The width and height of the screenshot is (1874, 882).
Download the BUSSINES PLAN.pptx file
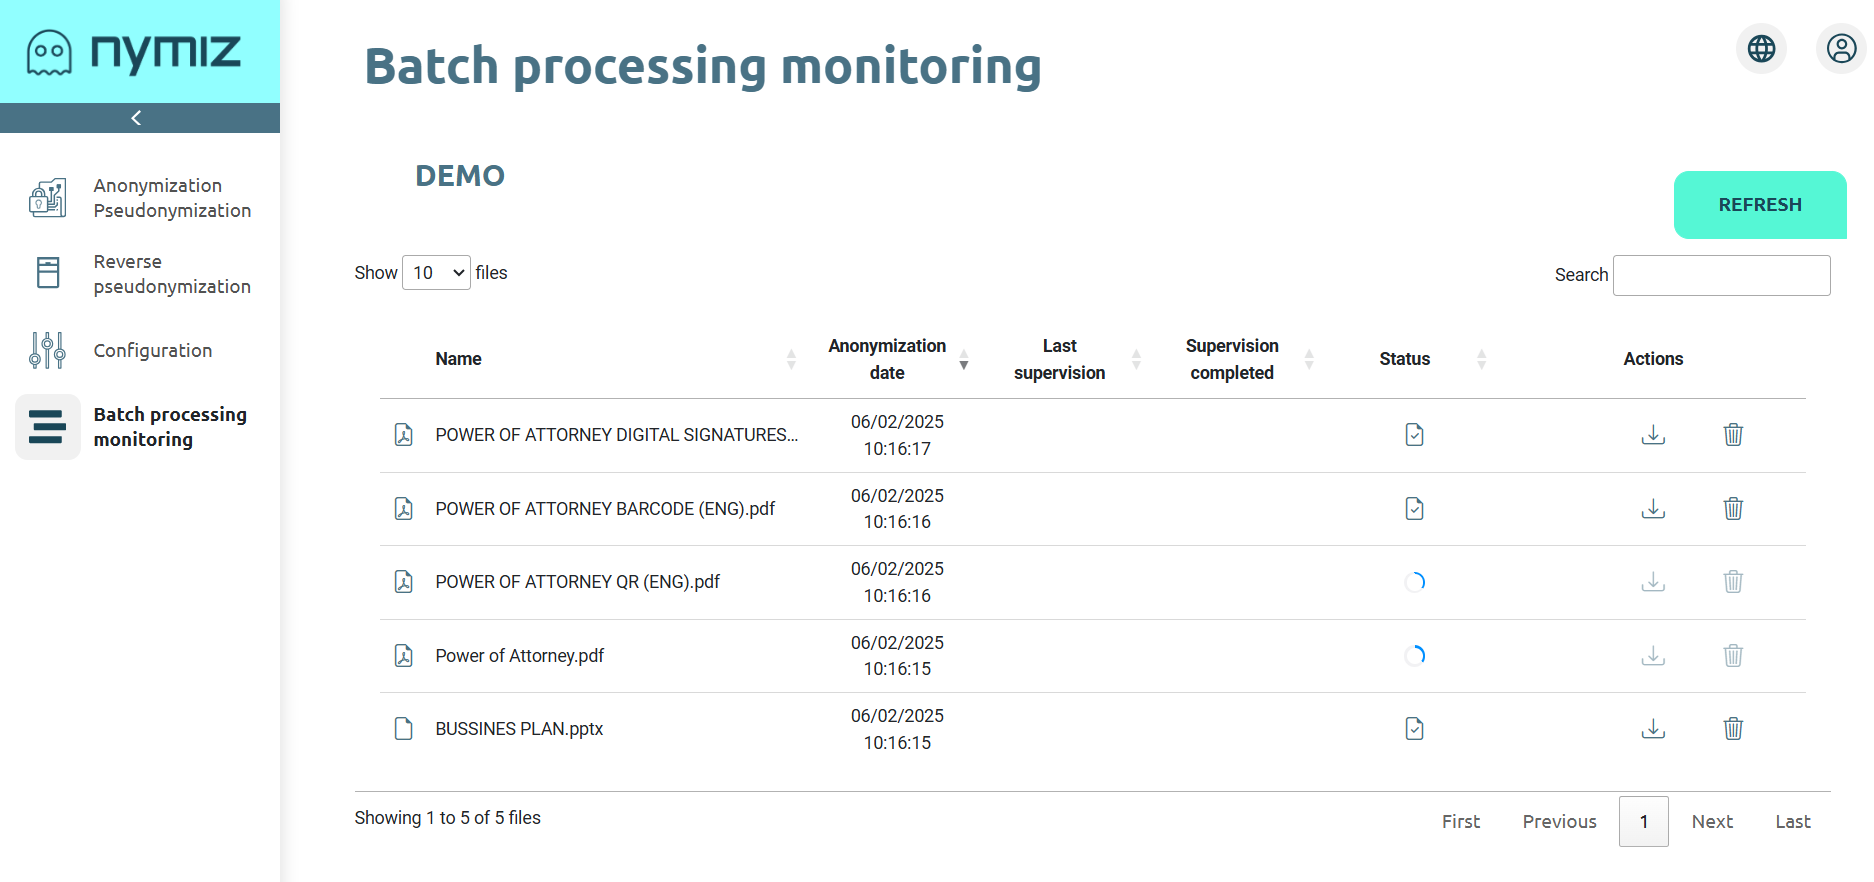coord(1653,729)
